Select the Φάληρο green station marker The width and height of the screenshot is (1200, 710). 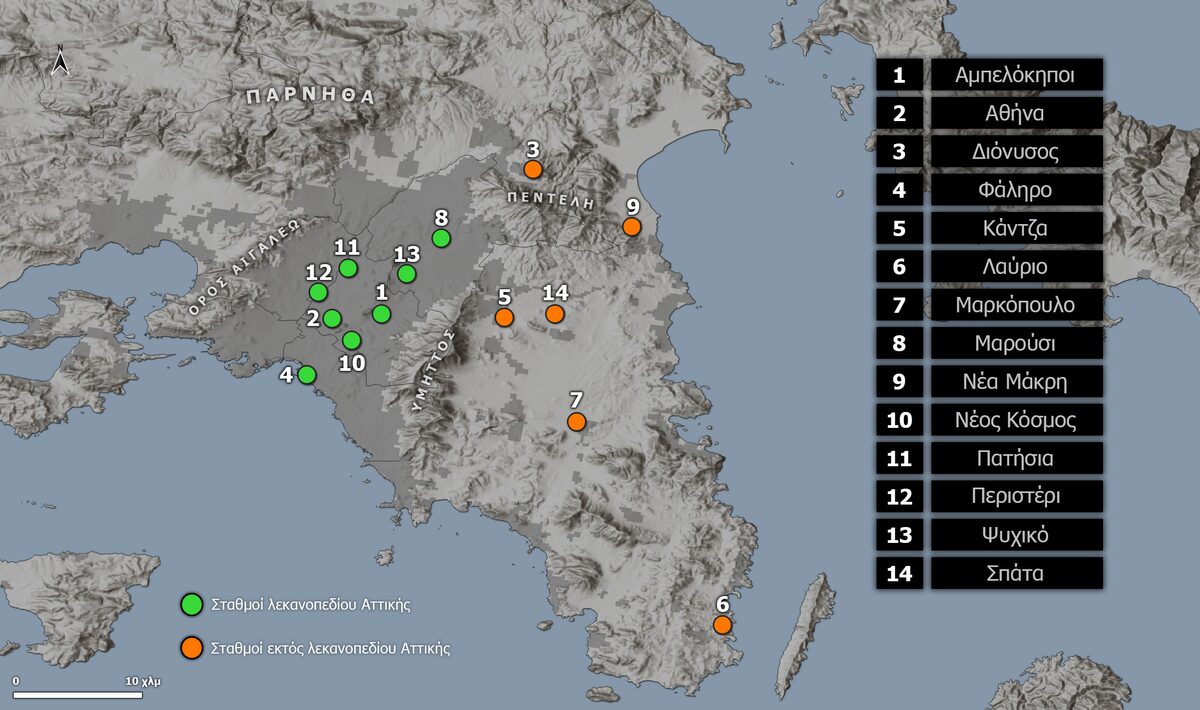coord(306,375)
